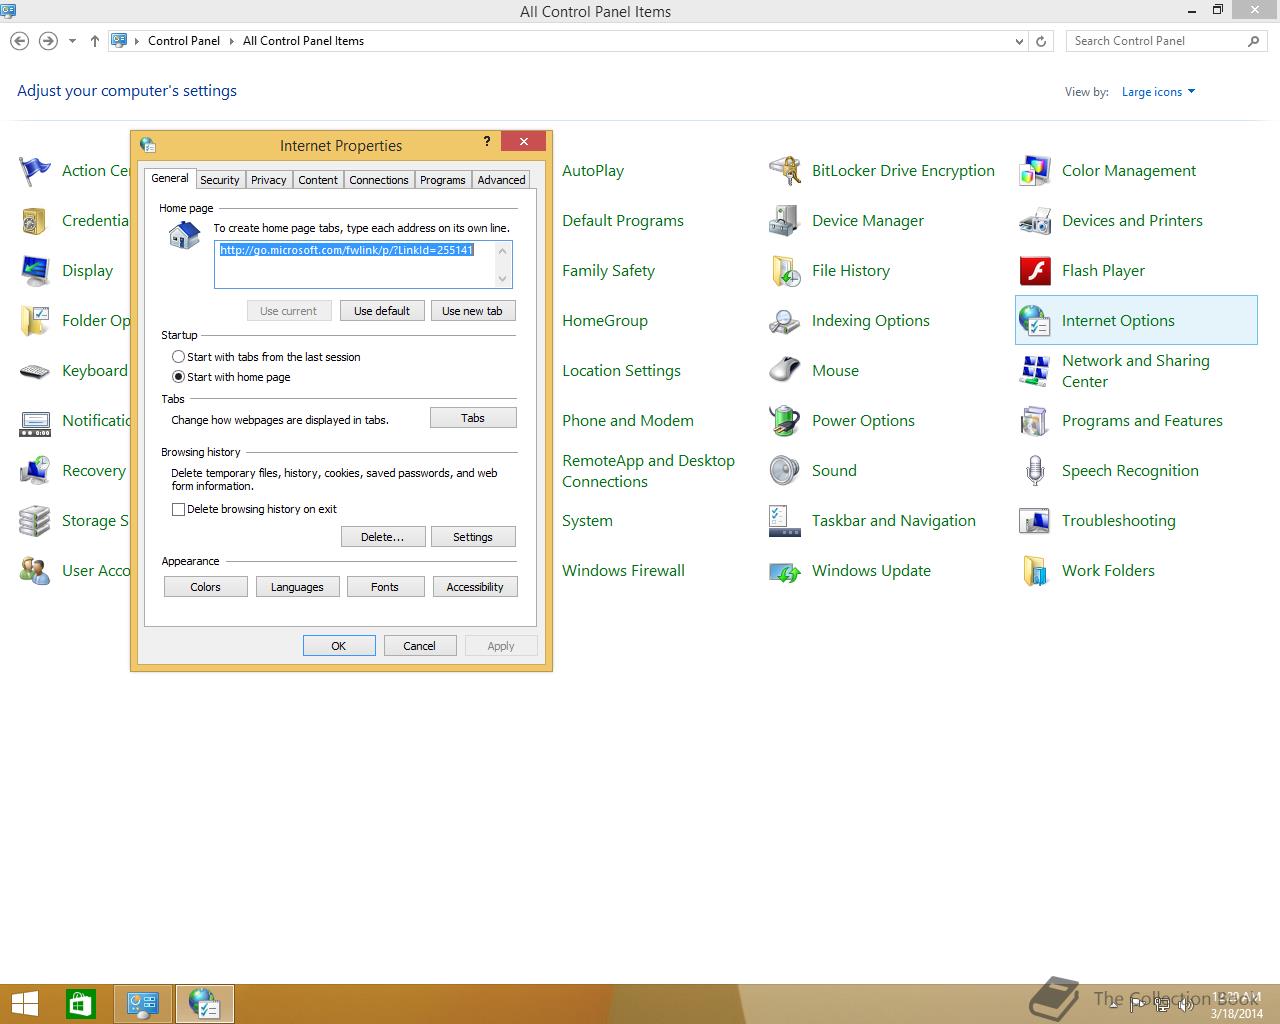Open the Storage Spaces icon
The image size is (1280, 1024).
point(35,521)
